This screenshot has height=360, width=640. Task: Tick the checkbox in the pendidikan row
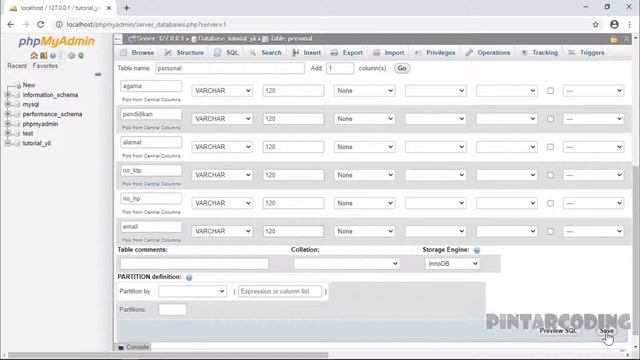550,119
